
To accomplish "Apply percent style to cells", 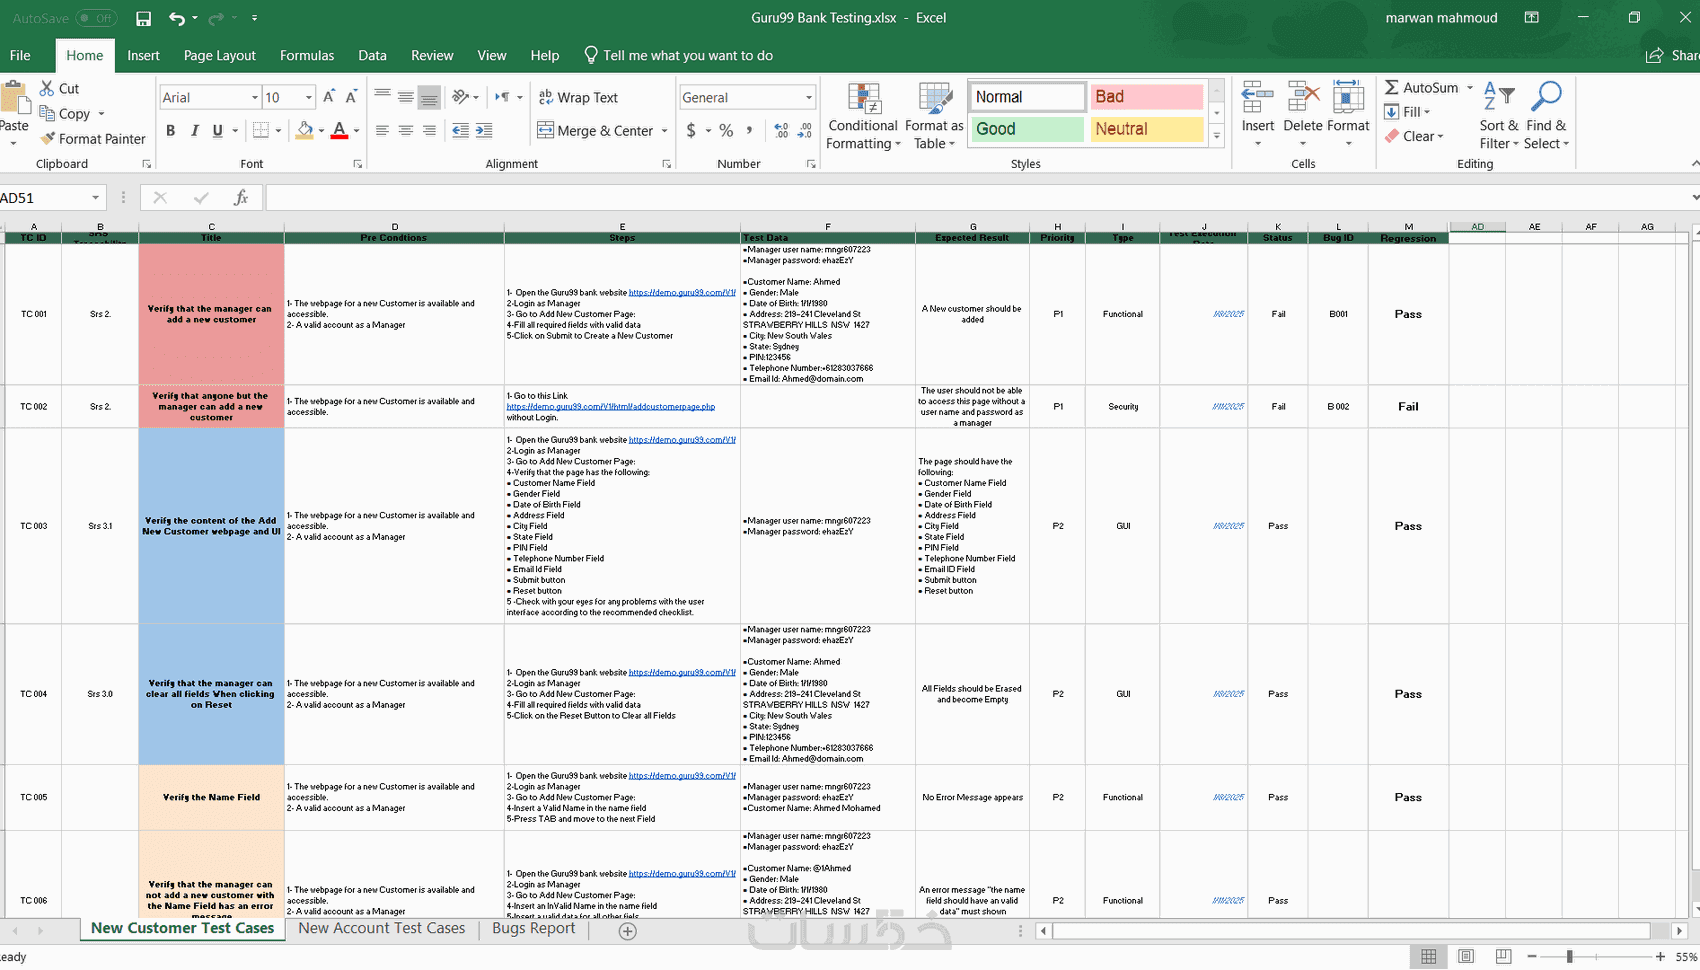I will click(x=726, y=130).
